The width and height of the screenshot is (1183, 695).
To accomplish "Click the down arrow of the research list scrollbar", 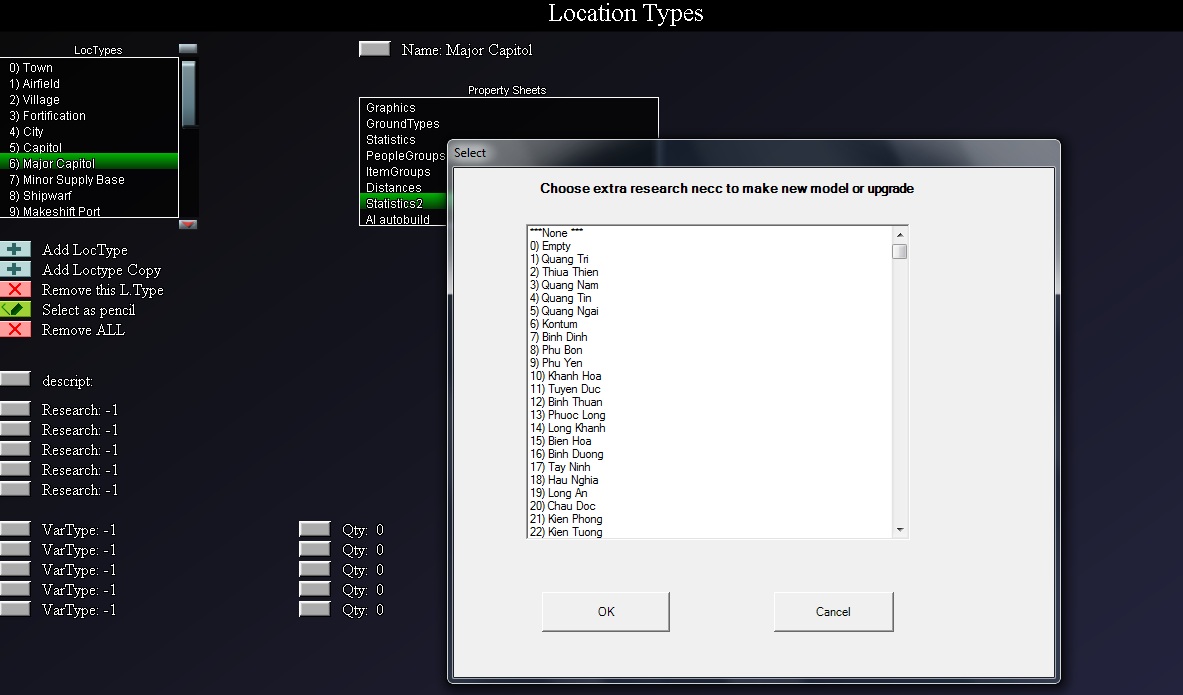I will pyautogui.click(x=899, y=530).
